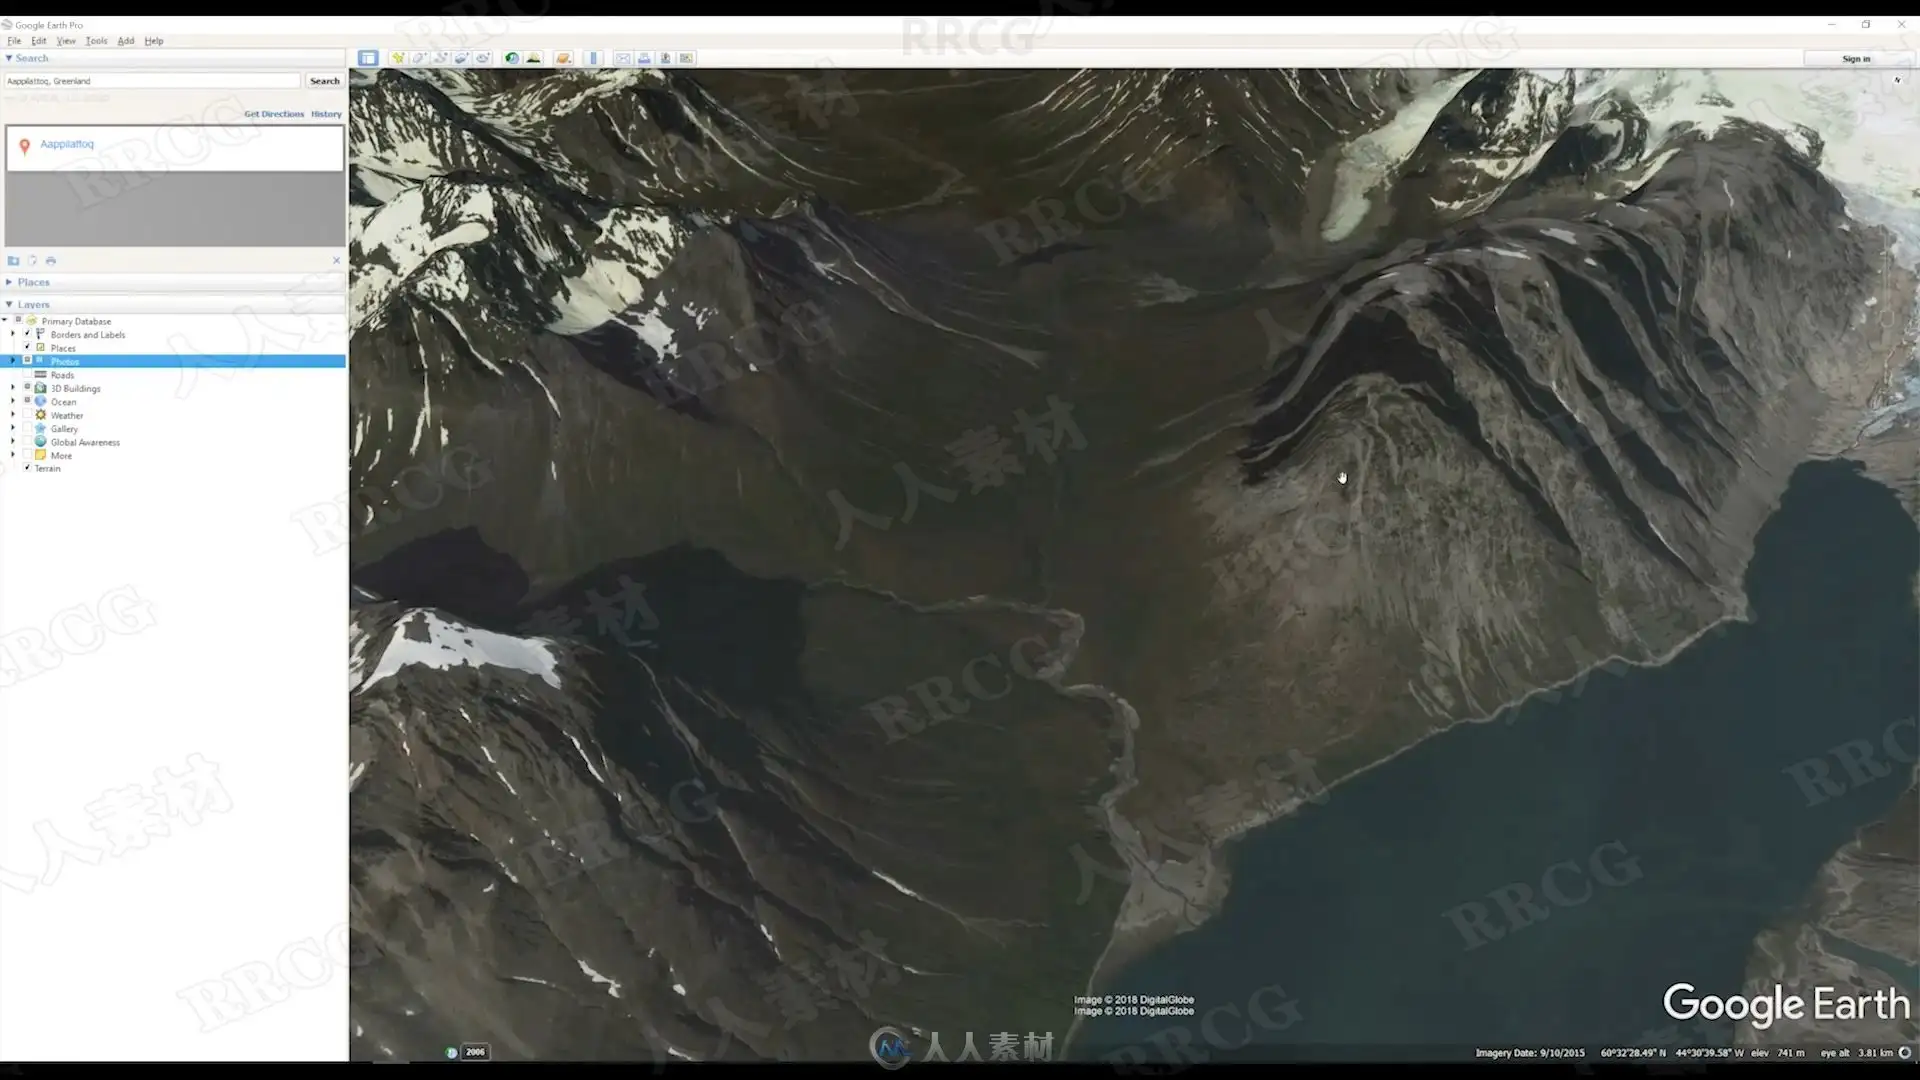This screenshot has height=1080, width=1920.
Task: Collapse the Layers panel
Action: click(x=9, y=304)
